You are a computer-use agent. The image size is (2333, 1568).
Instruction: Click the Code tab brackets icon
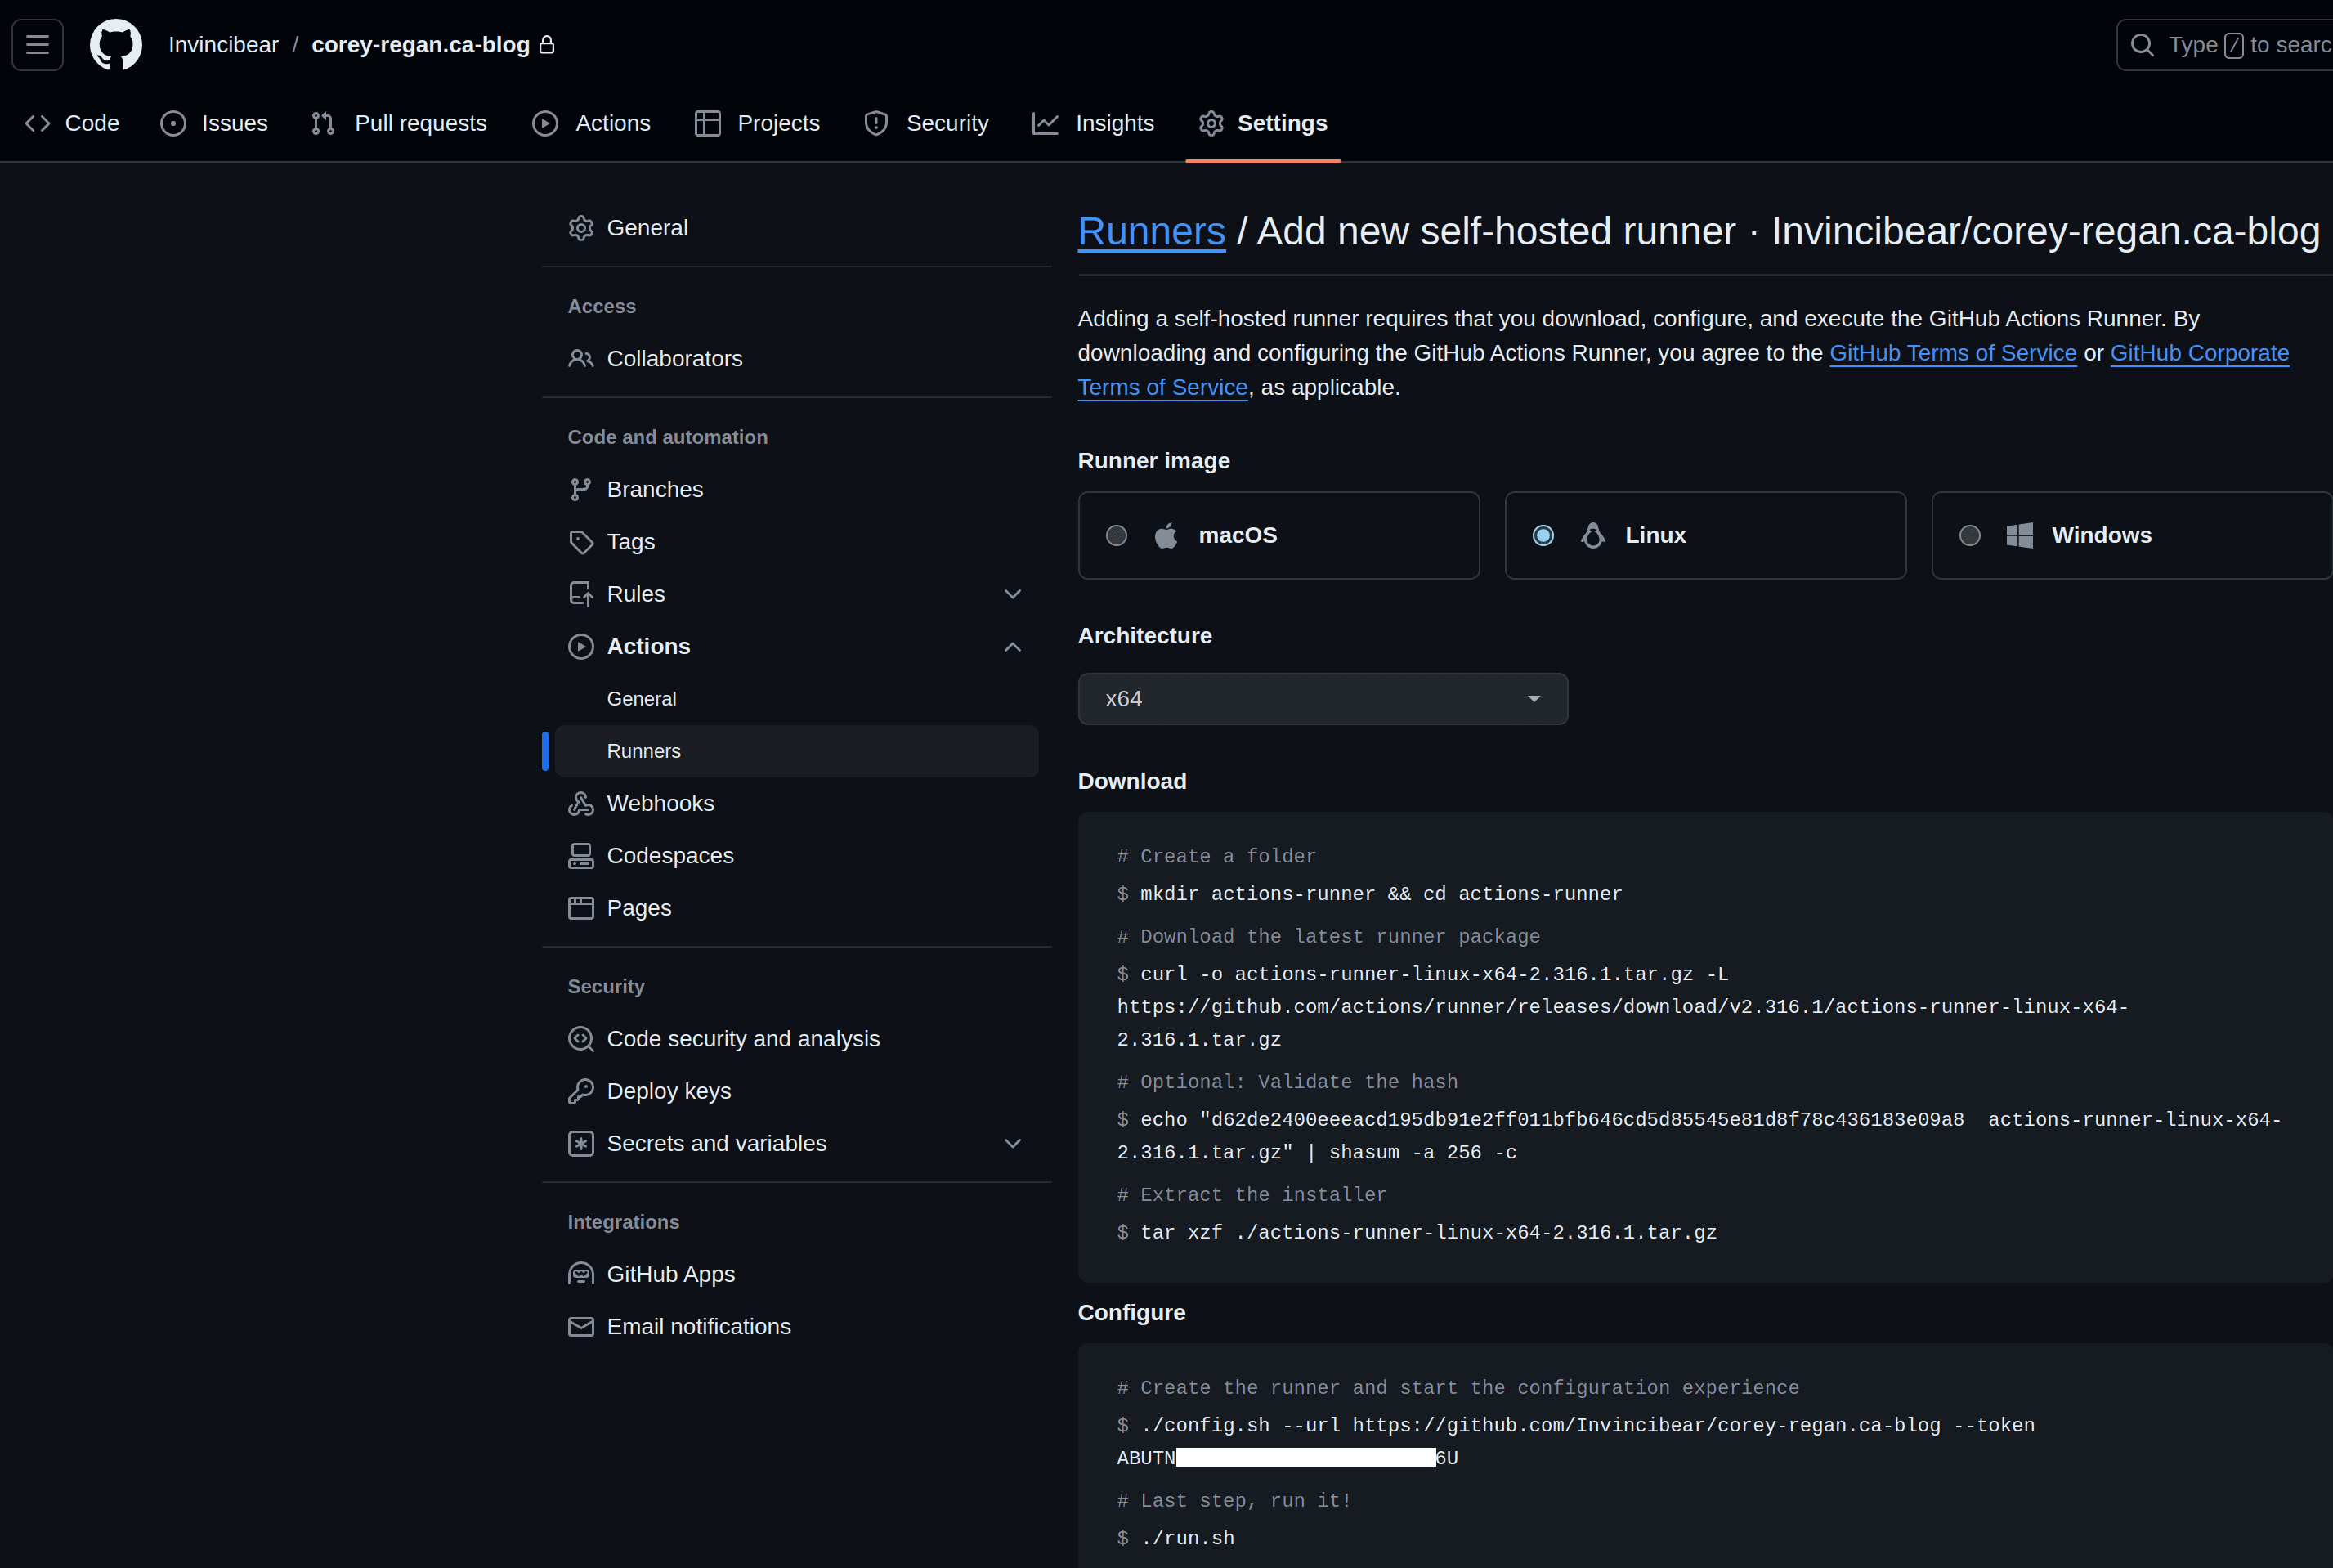(38, 123)
